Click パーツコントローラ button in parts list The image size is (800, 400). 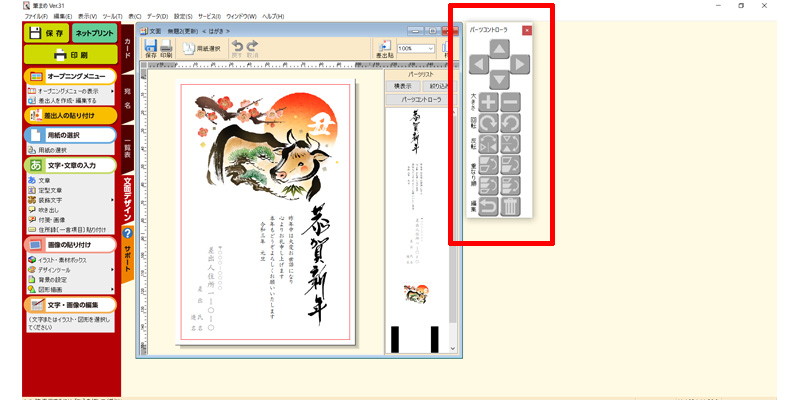pos(421,99)
